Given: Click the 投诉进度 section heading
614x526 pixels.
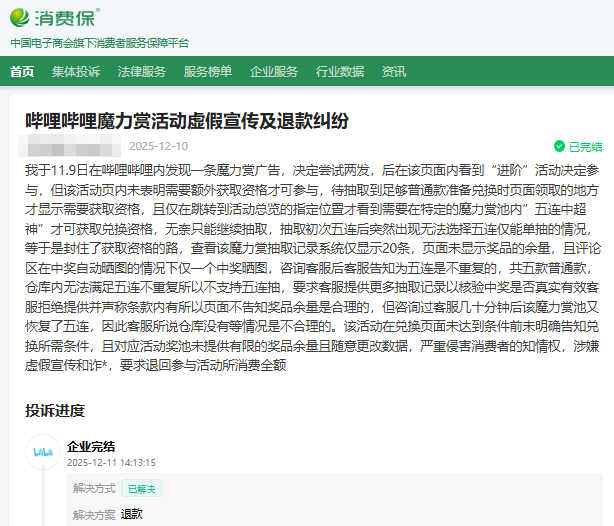Looking at the screenshot, I should tap(55, 410).
